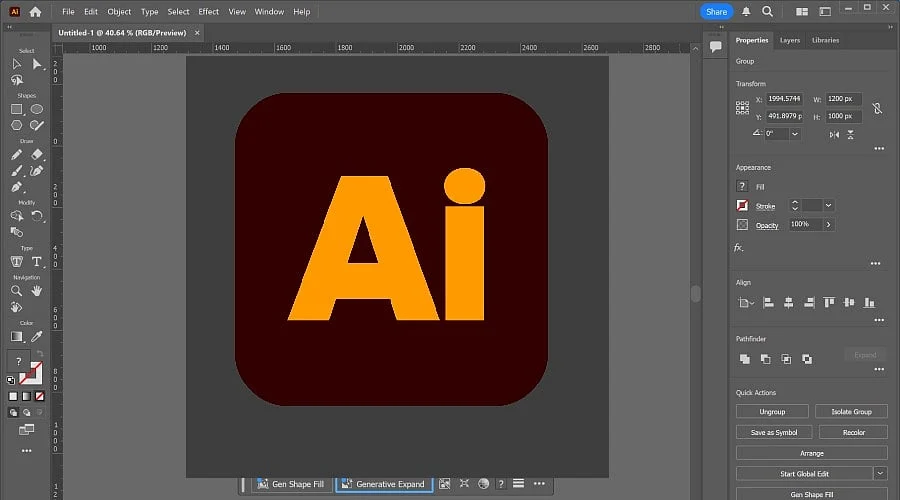Screen dimensions: 900x500
Task: Select the Selection tool arrow
Action: click(17, 64)
